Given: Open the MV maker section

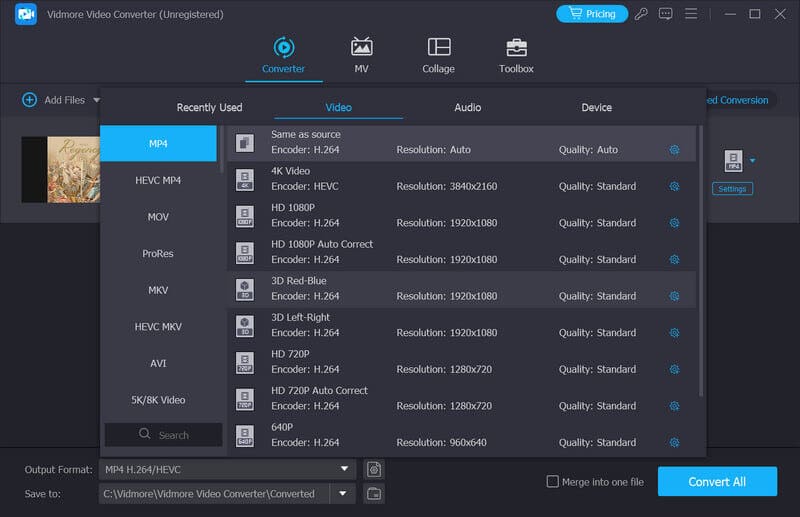Looking at the screenshot, I should click(x=361, y=48).
